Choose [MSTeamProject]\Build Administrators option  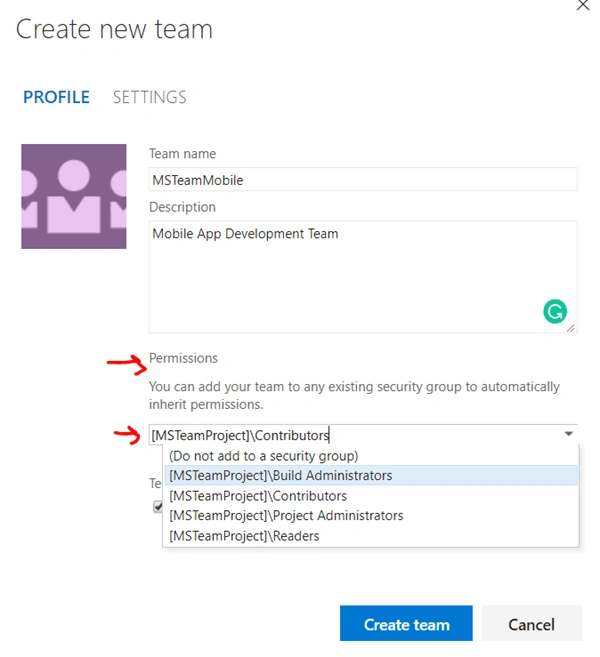point(370,476)
